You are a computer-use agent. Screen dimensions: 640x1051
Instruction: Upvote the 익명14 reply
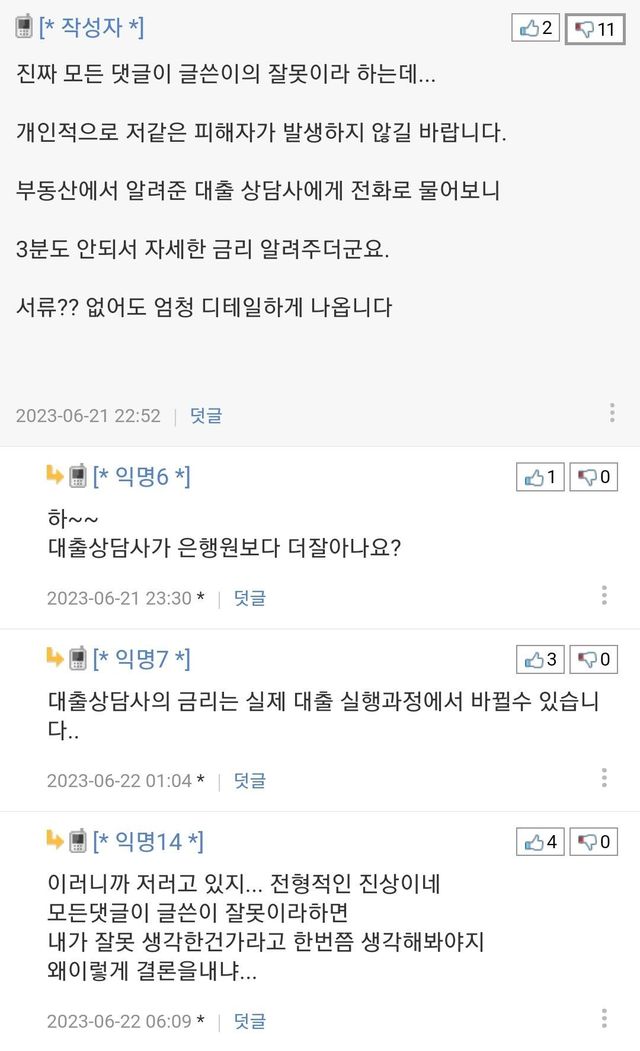[541, 842]
